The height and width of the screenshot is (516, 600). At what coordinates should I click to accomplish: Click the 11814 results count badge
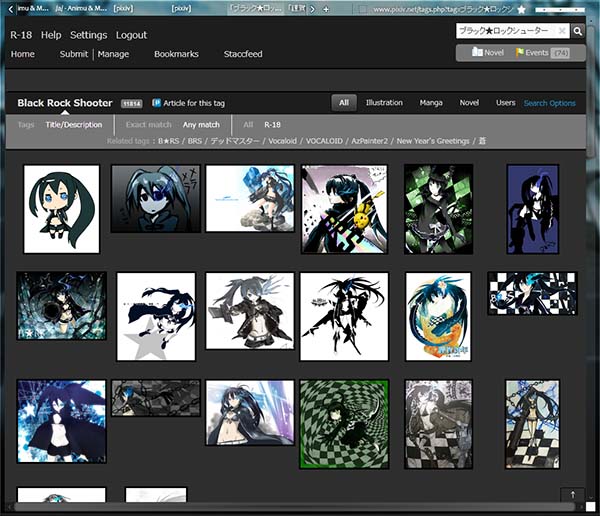point(132,103)
